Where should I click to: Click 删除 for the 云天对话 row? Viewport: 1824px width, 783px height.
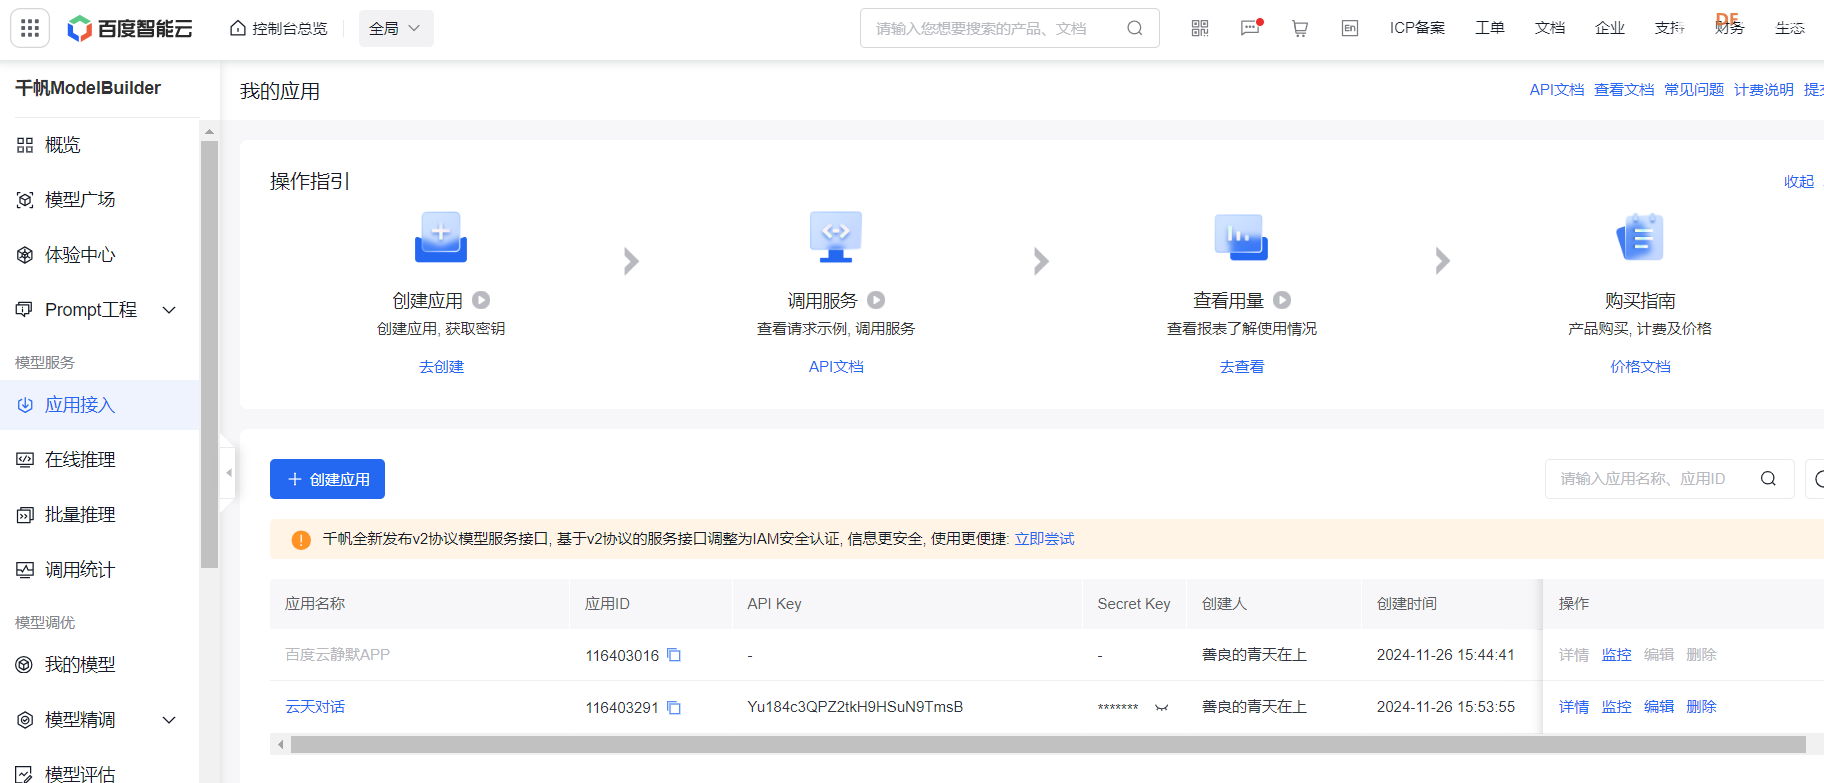pyautogui.click(x=1701, y=707)
